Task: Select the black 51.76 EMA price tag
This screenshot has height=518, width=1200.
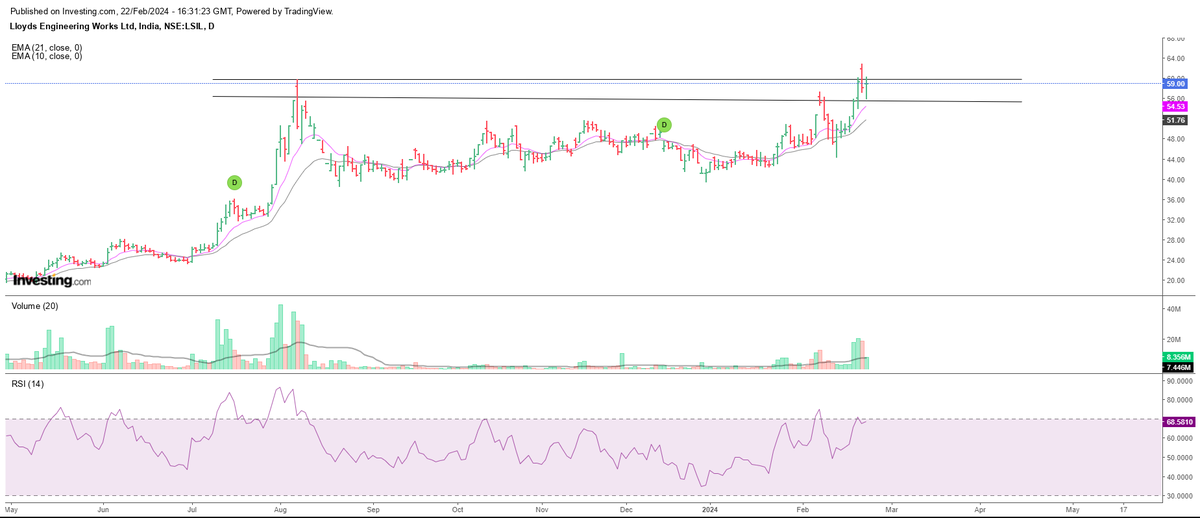Action: 1175,120
